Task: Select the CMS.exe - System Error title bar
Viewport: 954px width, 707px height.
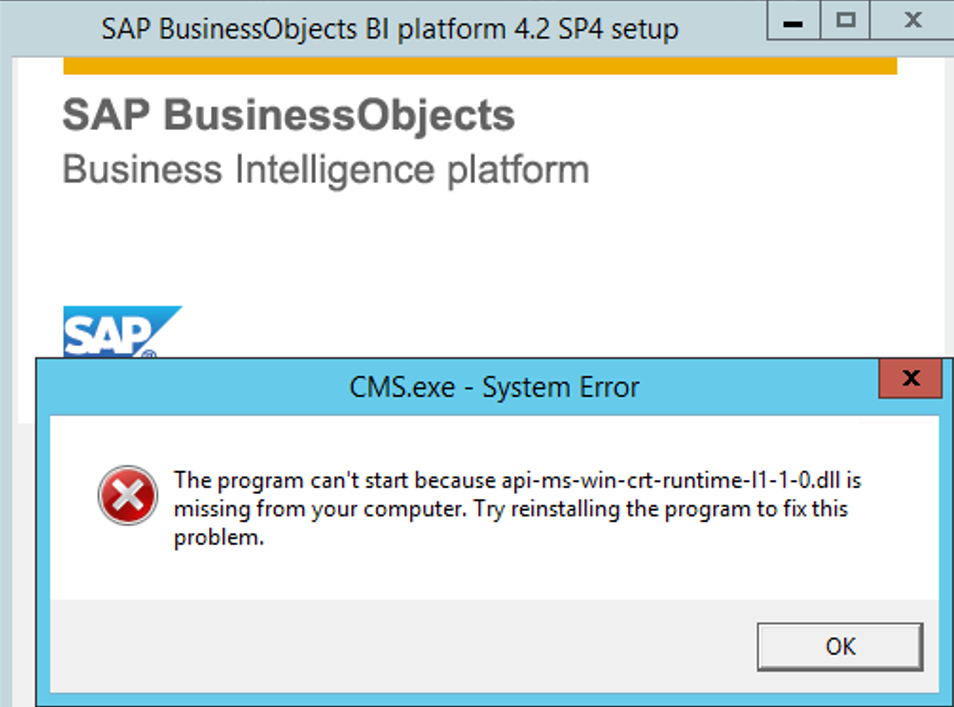Action: (456, 388)
